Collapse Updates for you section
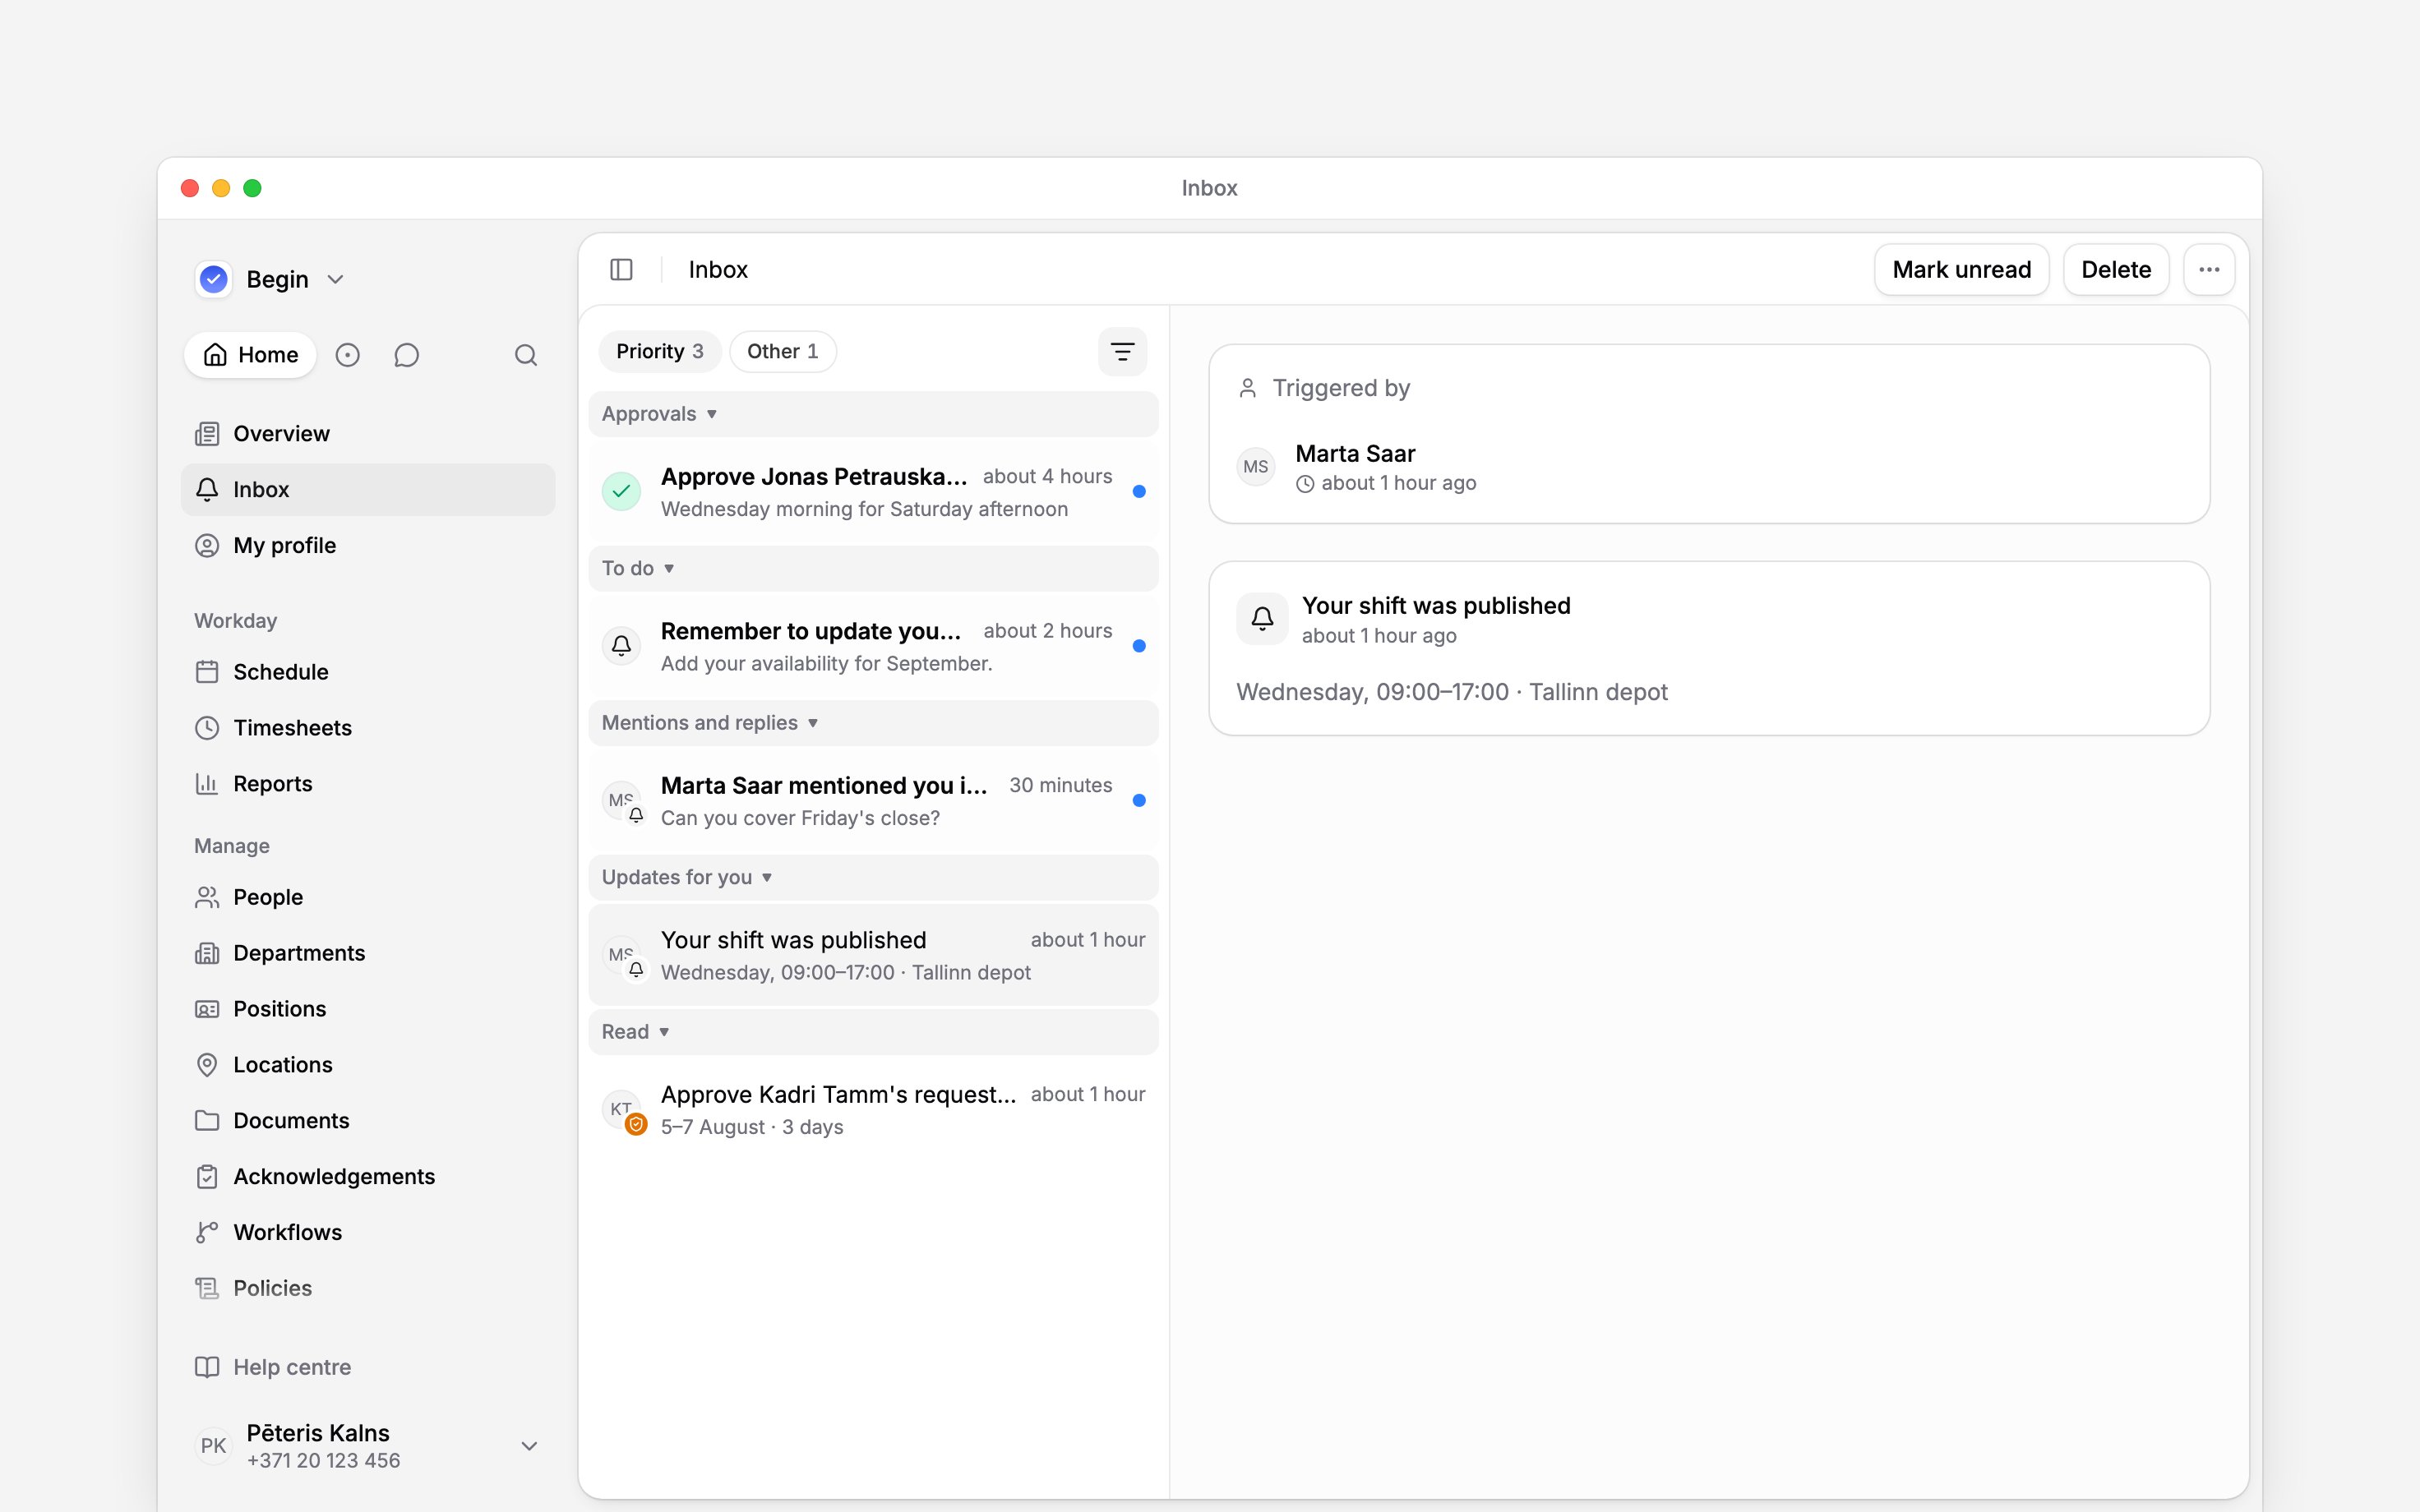The image size is (2420, 1512). coord(873,877)
